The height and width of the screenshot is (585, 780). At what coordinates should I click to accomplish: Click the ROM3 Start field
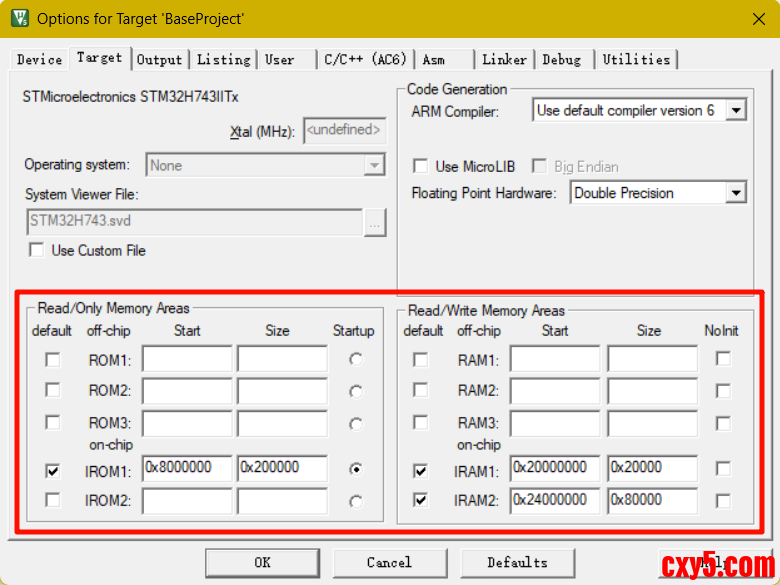187,423
